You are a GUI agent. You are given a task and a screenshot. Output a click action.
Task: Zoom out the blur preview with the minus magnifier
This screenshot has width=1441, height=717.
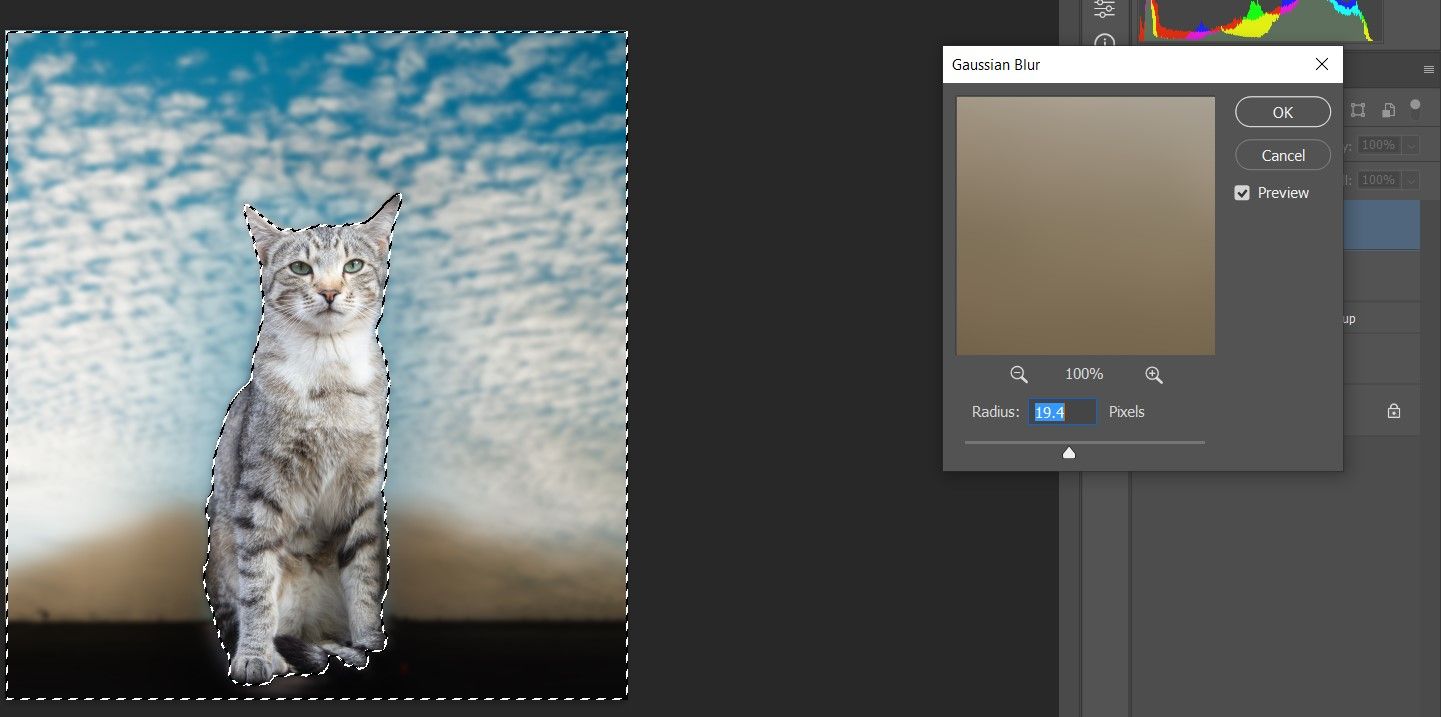click(1019, 374)
